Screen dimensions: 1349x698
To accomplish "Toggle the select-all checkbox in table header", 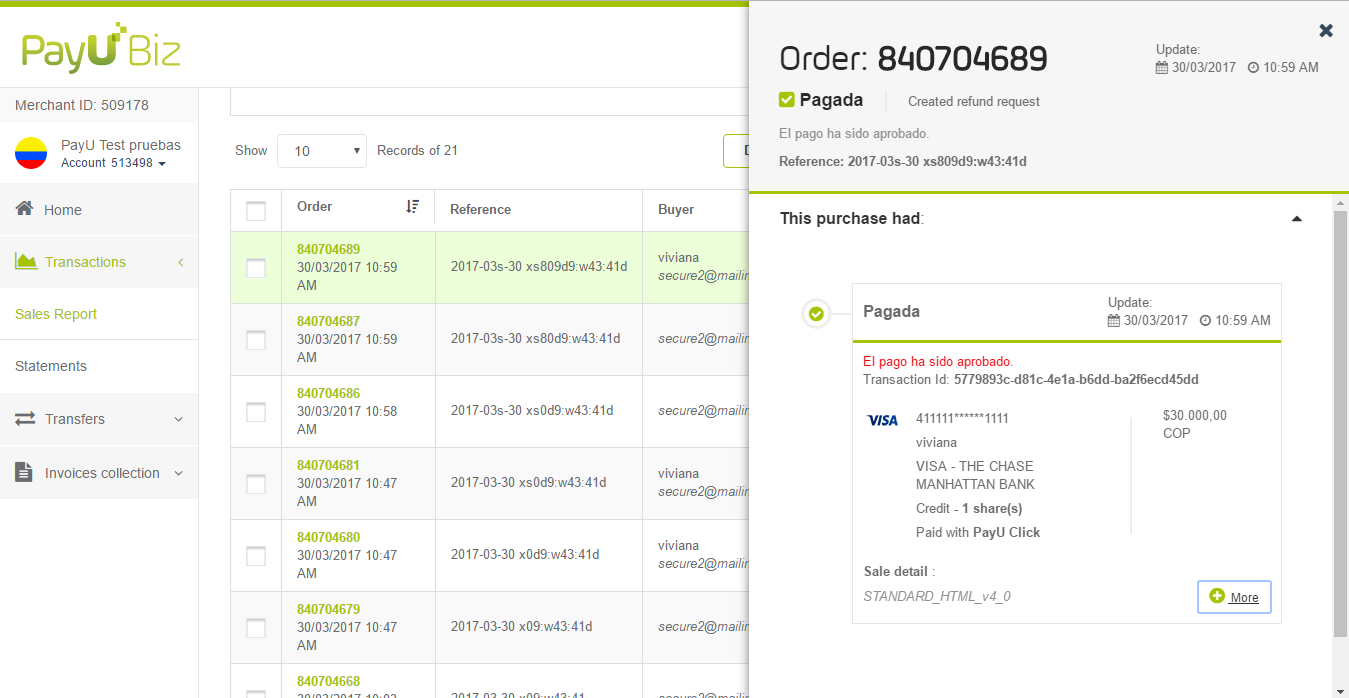I will click(x=256, y=211).
